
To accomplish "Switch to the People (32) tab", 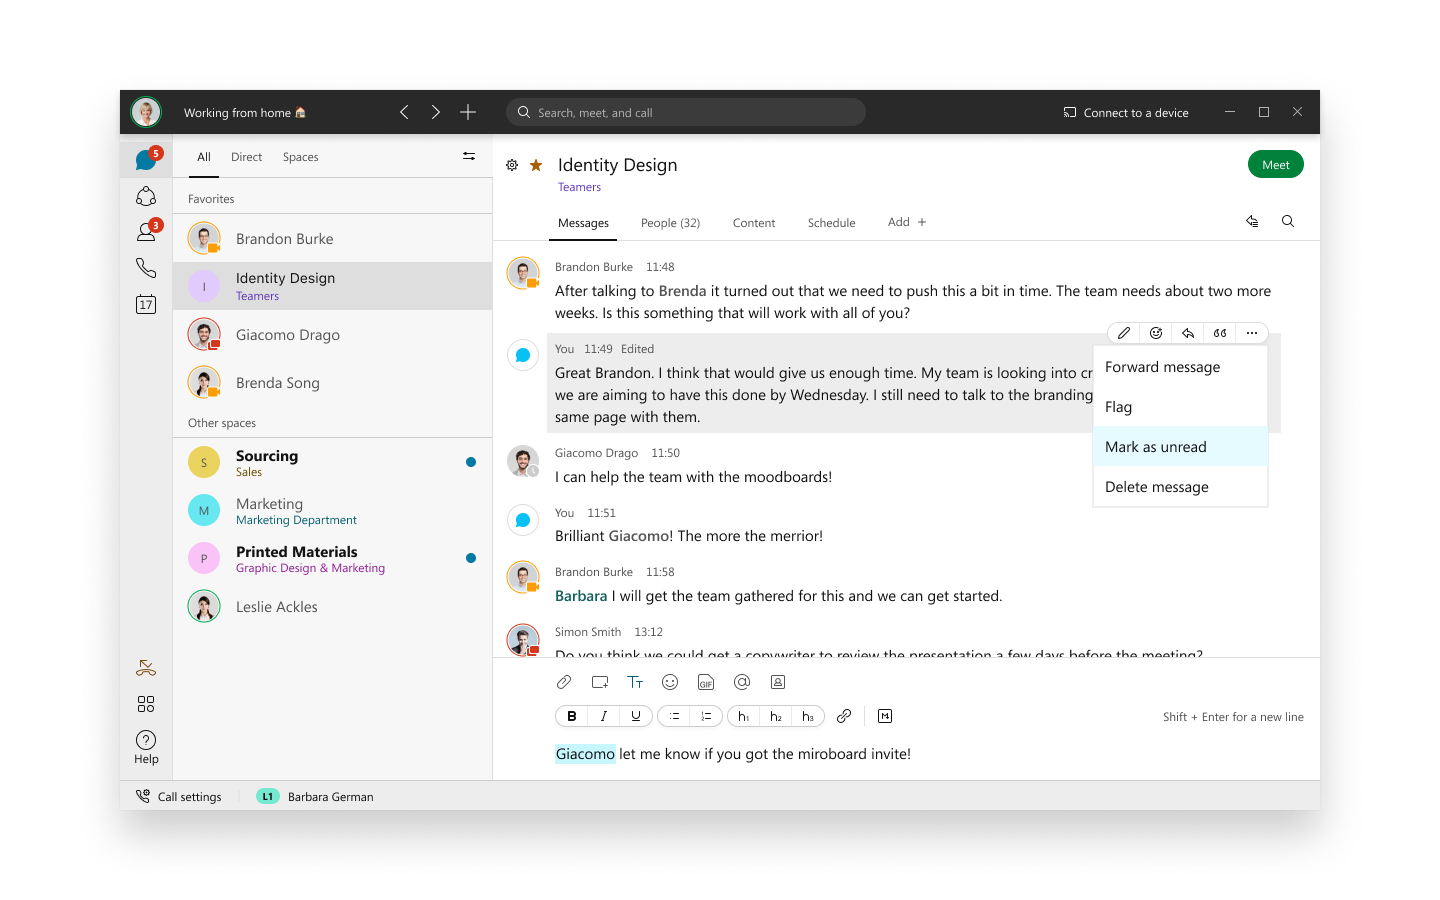I will click(x=670, y=223).
